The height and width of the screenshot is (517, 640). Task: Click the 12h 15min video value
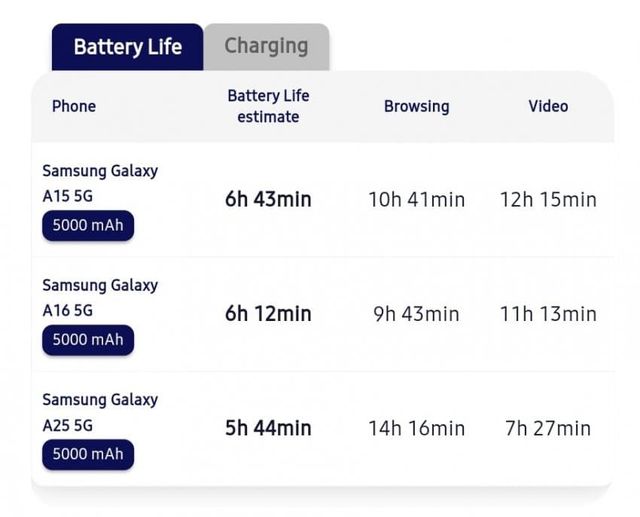tap(548, 200)
